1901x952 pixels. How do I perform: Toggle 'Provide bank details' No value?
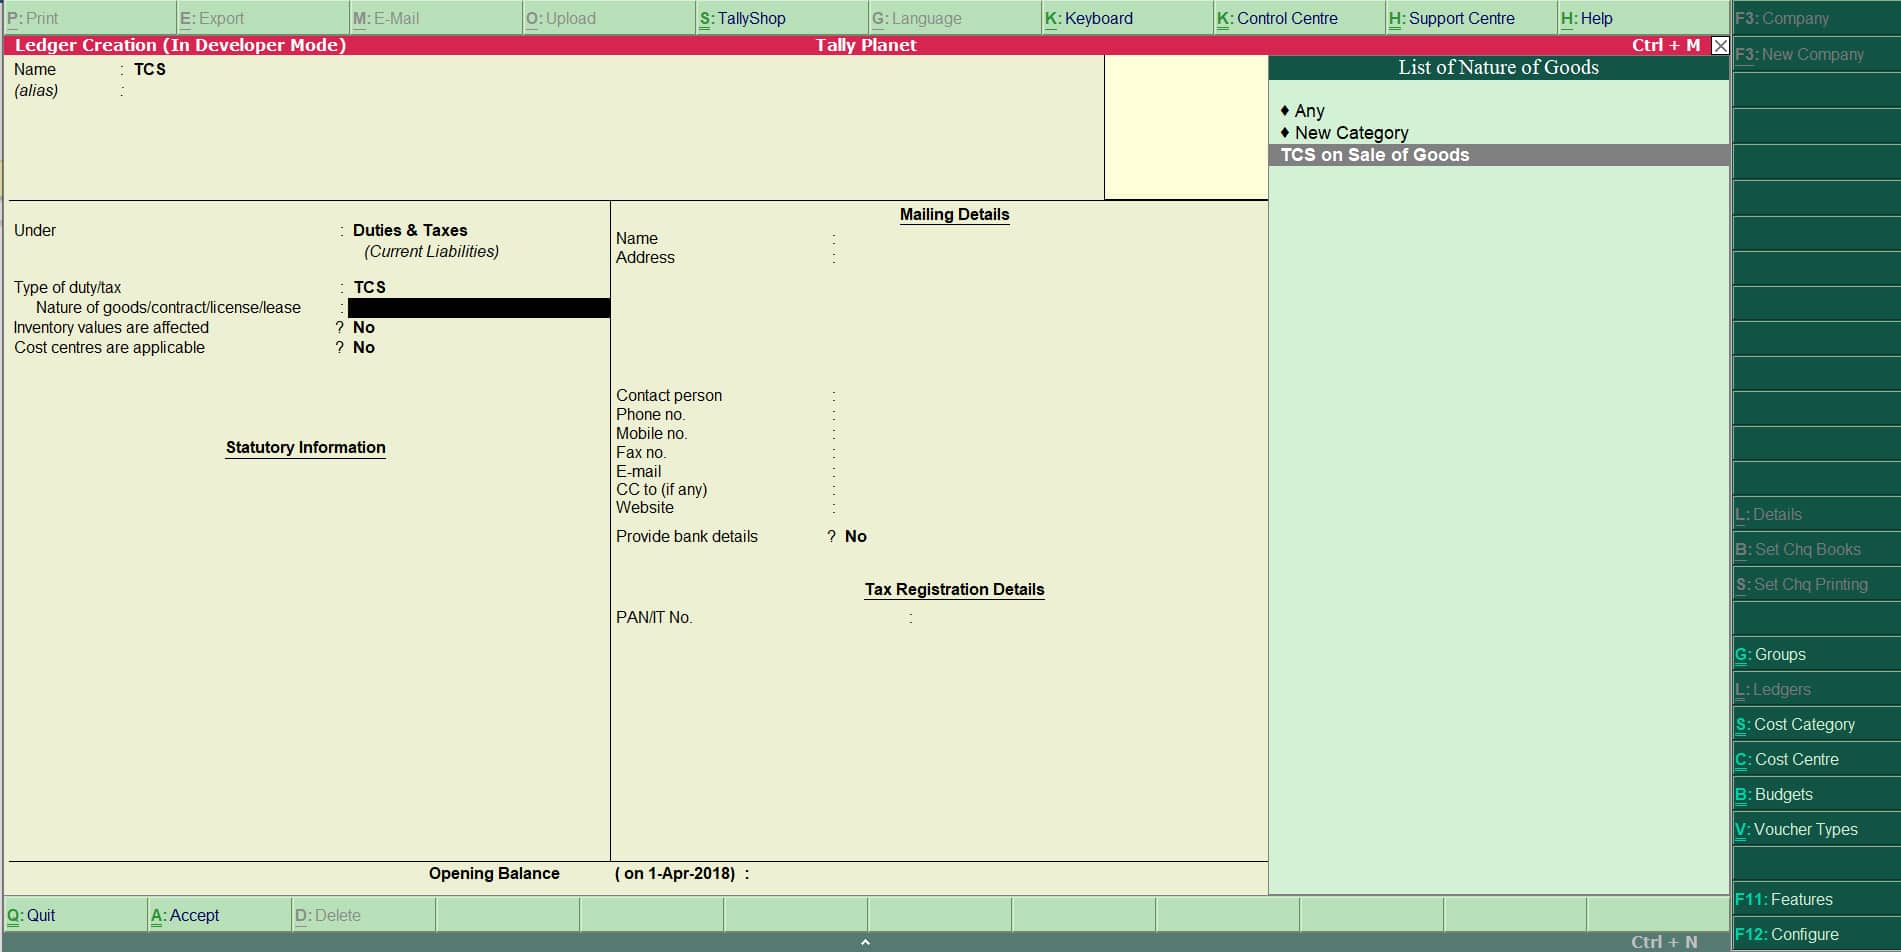point(856,536)
